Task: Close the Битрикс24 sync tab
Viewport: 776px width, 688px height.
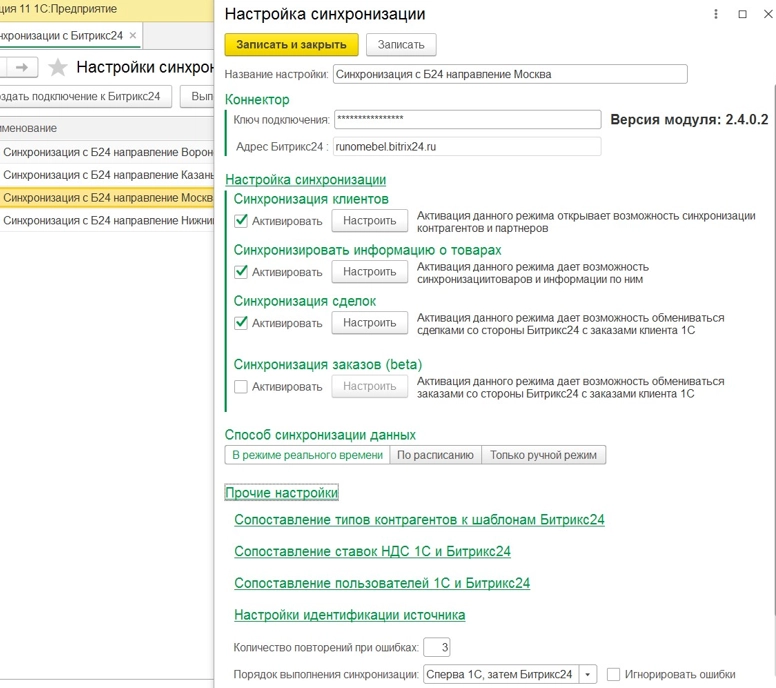Action: click(132, 36)
